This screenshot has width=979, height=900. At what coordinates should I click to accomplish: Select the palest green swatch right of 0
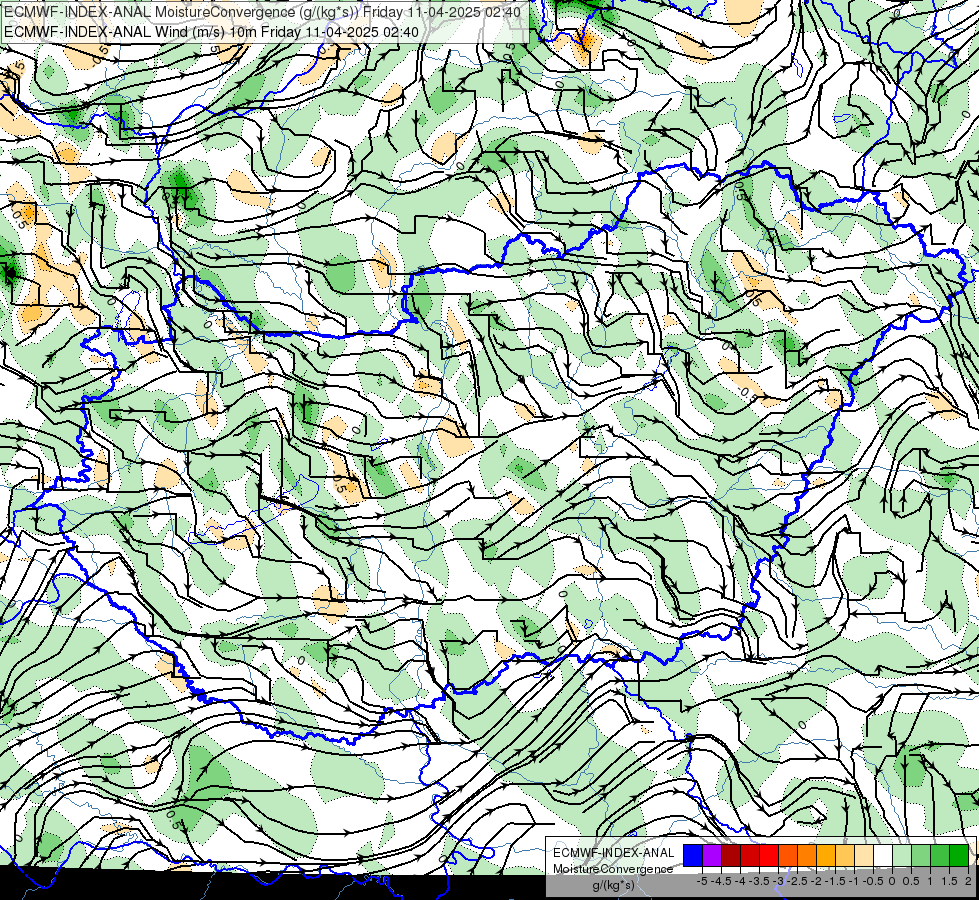point(902,855)
